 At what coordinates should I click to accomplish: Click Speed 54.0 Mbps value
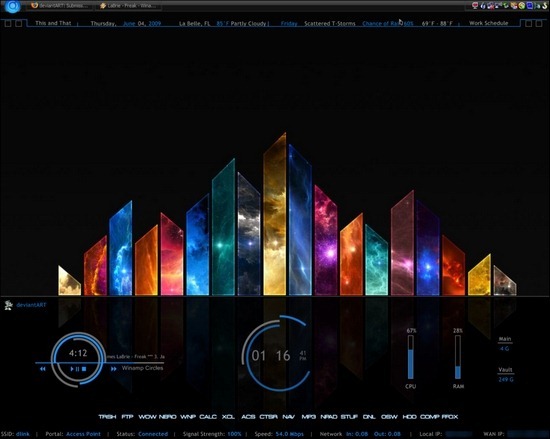click(289, 434)
